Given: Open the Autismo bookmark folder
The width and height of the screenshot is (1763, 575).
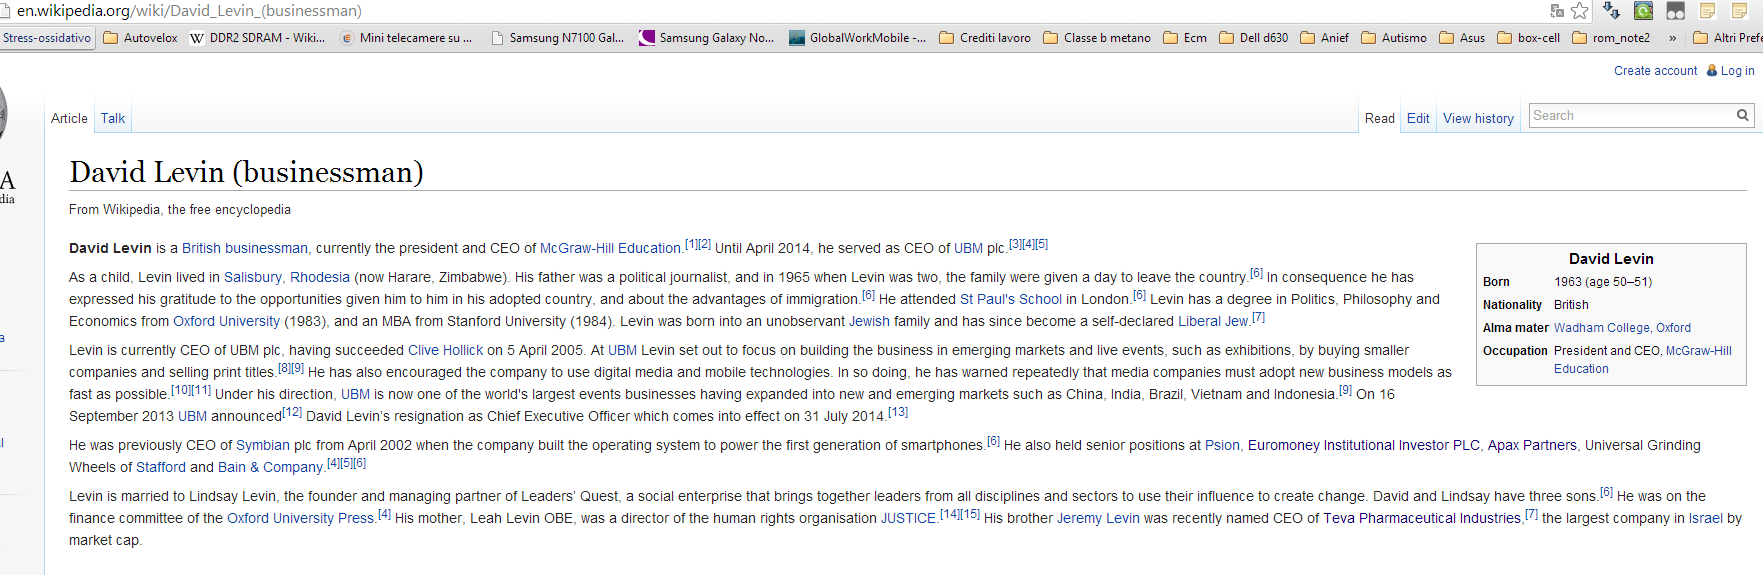Looking at the screenshot, I should click(x=1394, y=38).
